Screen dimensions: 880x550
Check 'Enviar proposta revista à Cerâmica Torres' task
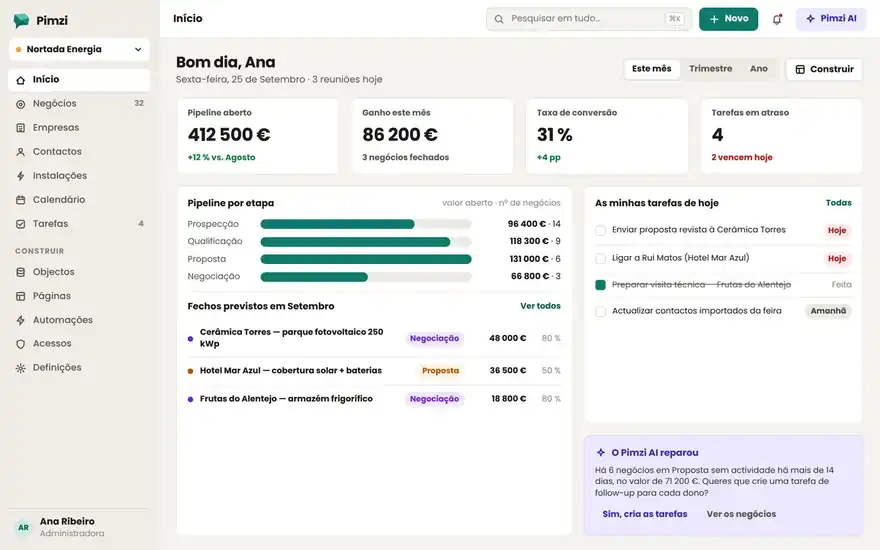(601, 230)
